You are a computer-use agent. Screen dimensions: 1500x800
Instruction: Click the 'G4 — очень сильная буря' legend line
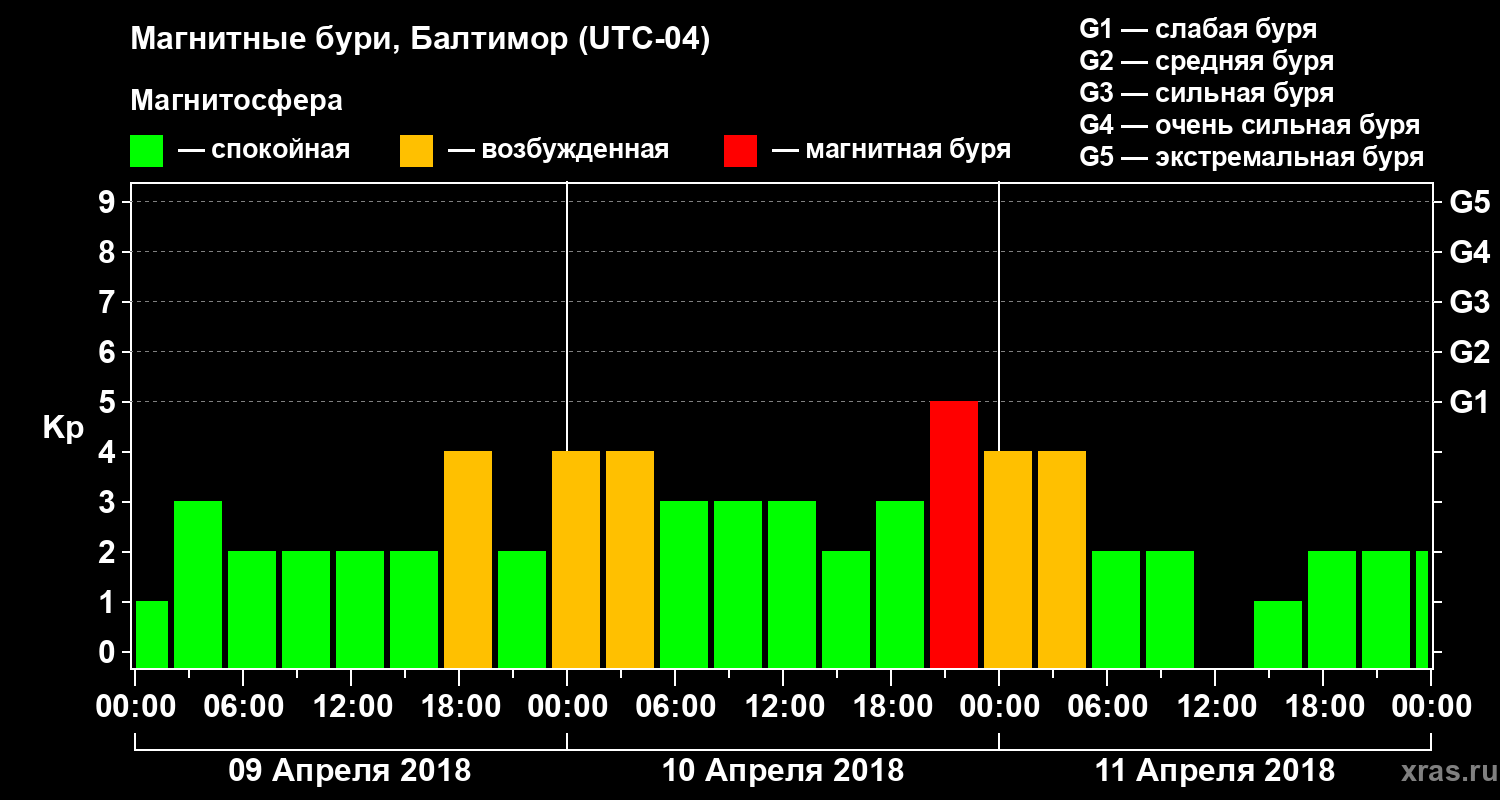pyautogui.click(x=1249, y=125)
